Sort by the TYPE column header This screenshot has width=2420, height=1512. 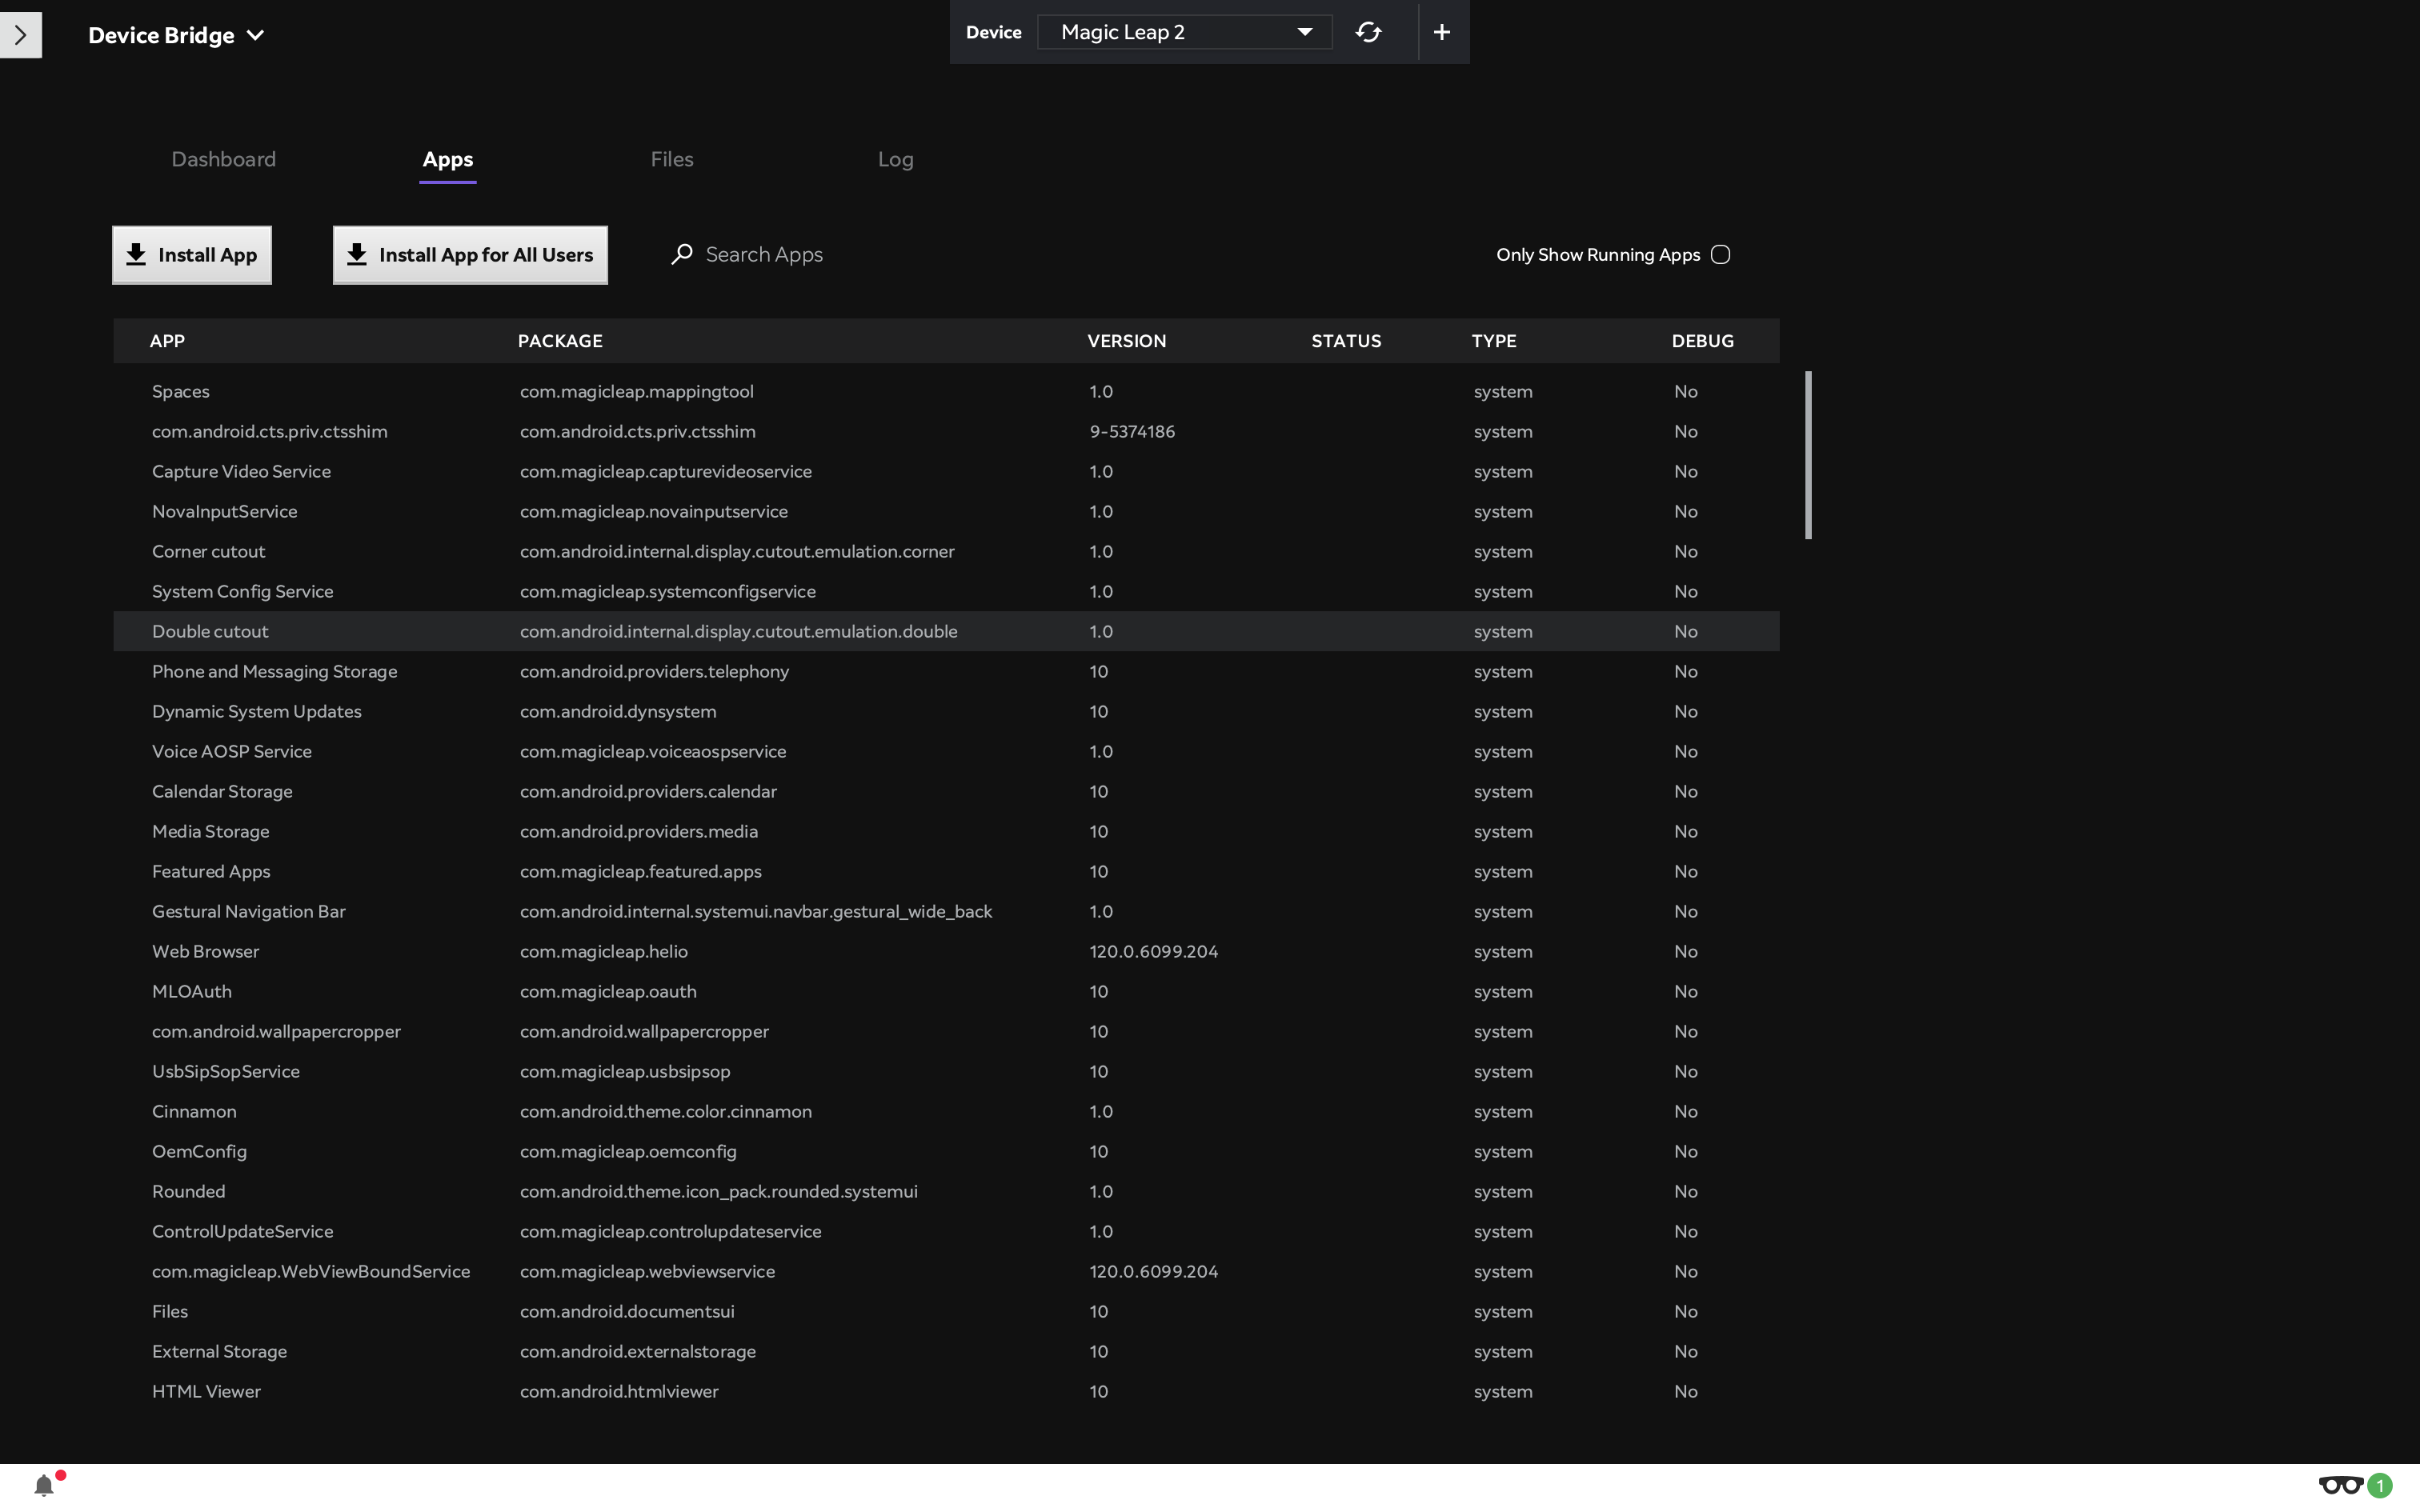point(1494,341)
